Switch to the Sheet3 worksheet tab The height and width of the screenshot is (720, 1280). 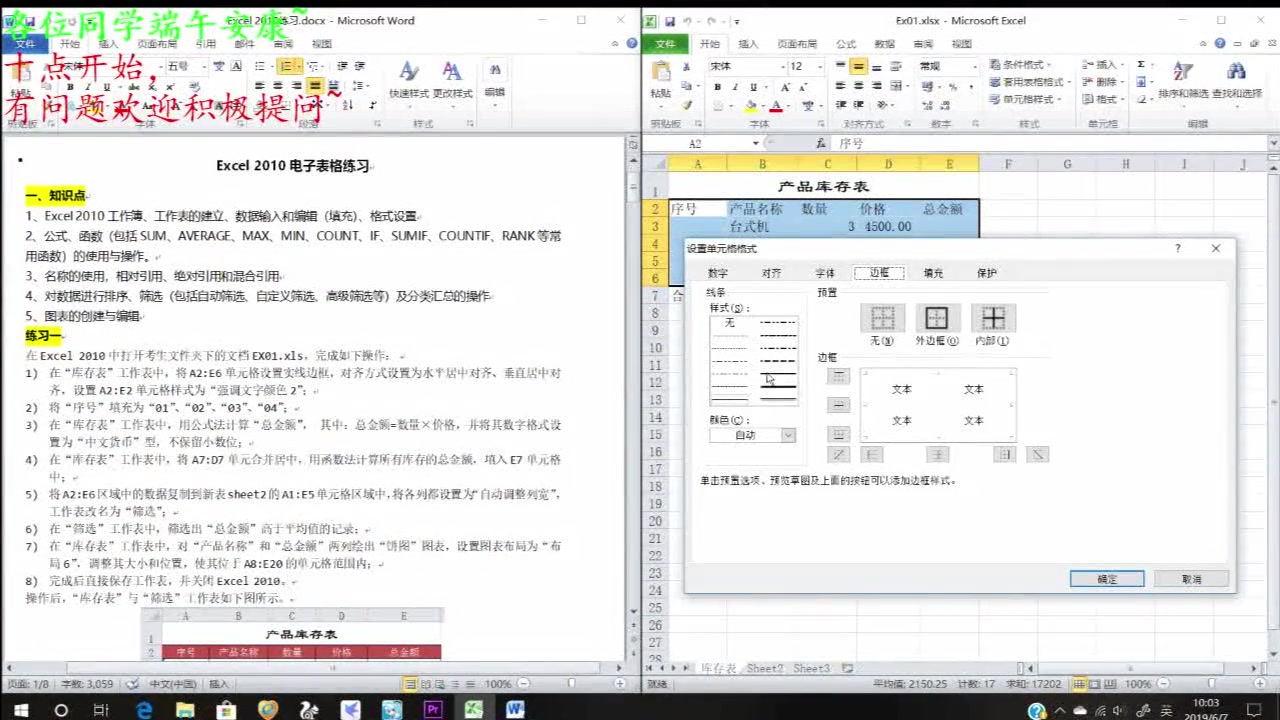pos(811,668)
